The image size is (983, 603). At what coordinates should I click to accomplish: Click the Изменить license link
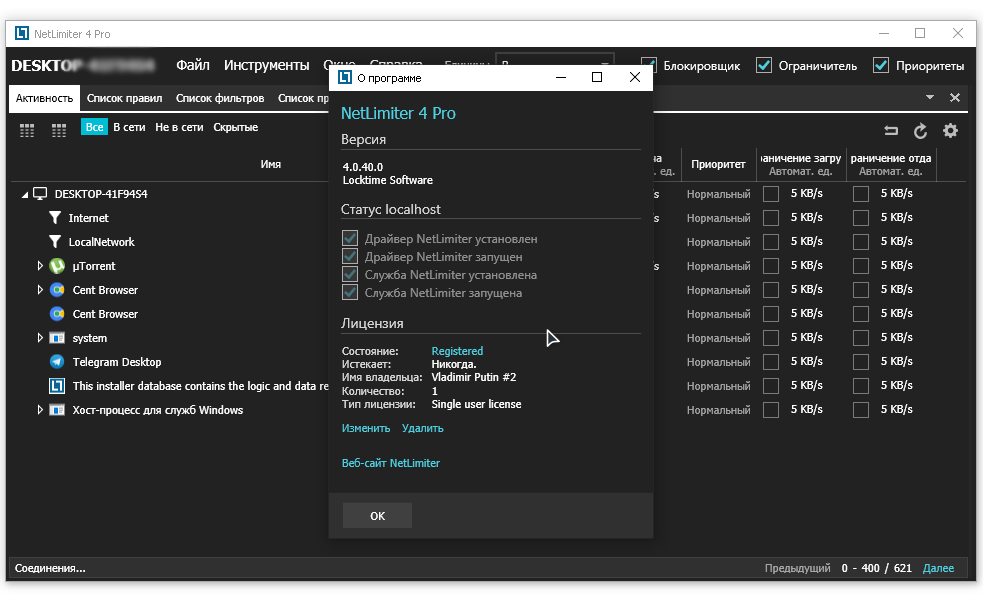365,428
